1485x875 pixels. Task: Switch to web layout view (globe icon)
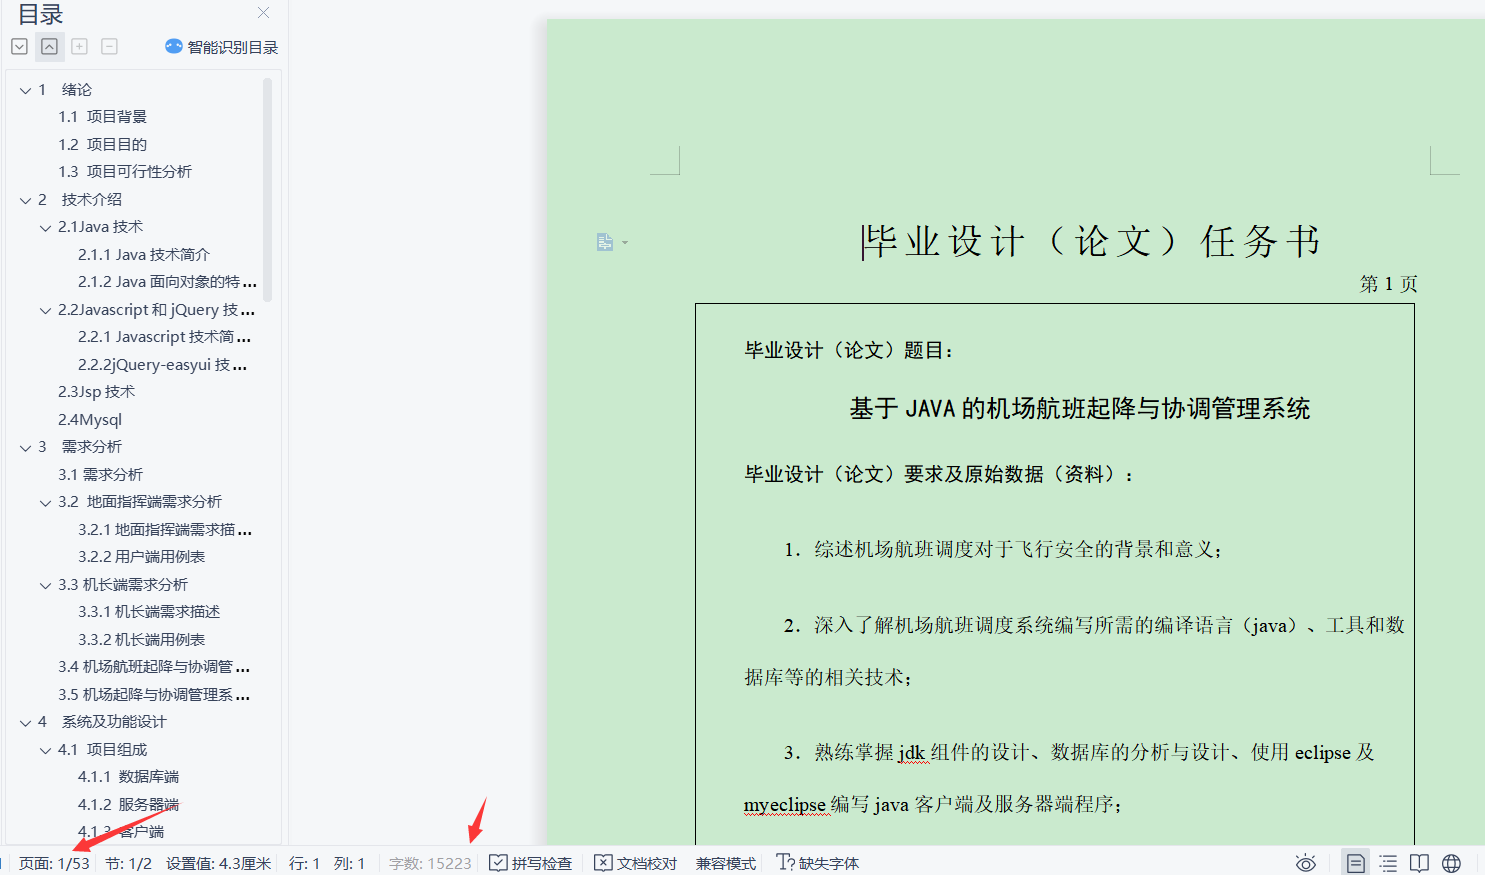point(1451,863)
